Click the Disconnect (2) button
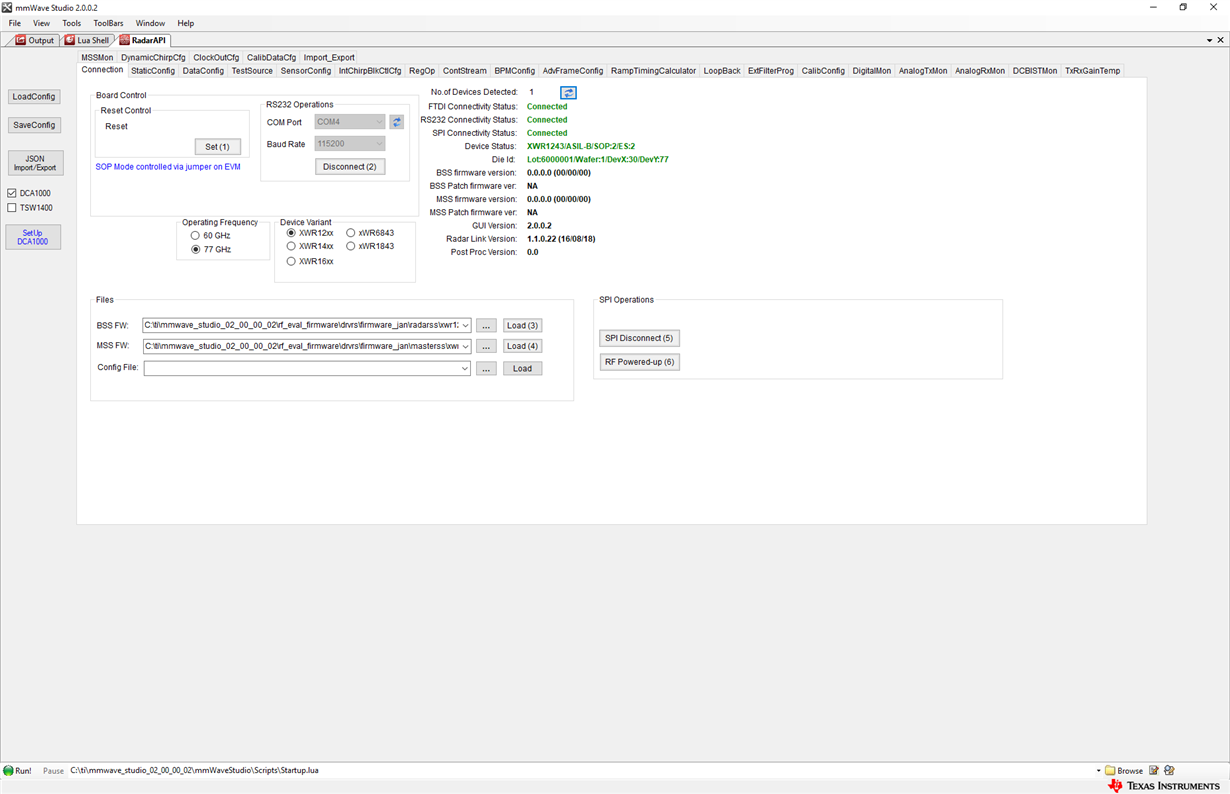 click(x=350, y=167)
